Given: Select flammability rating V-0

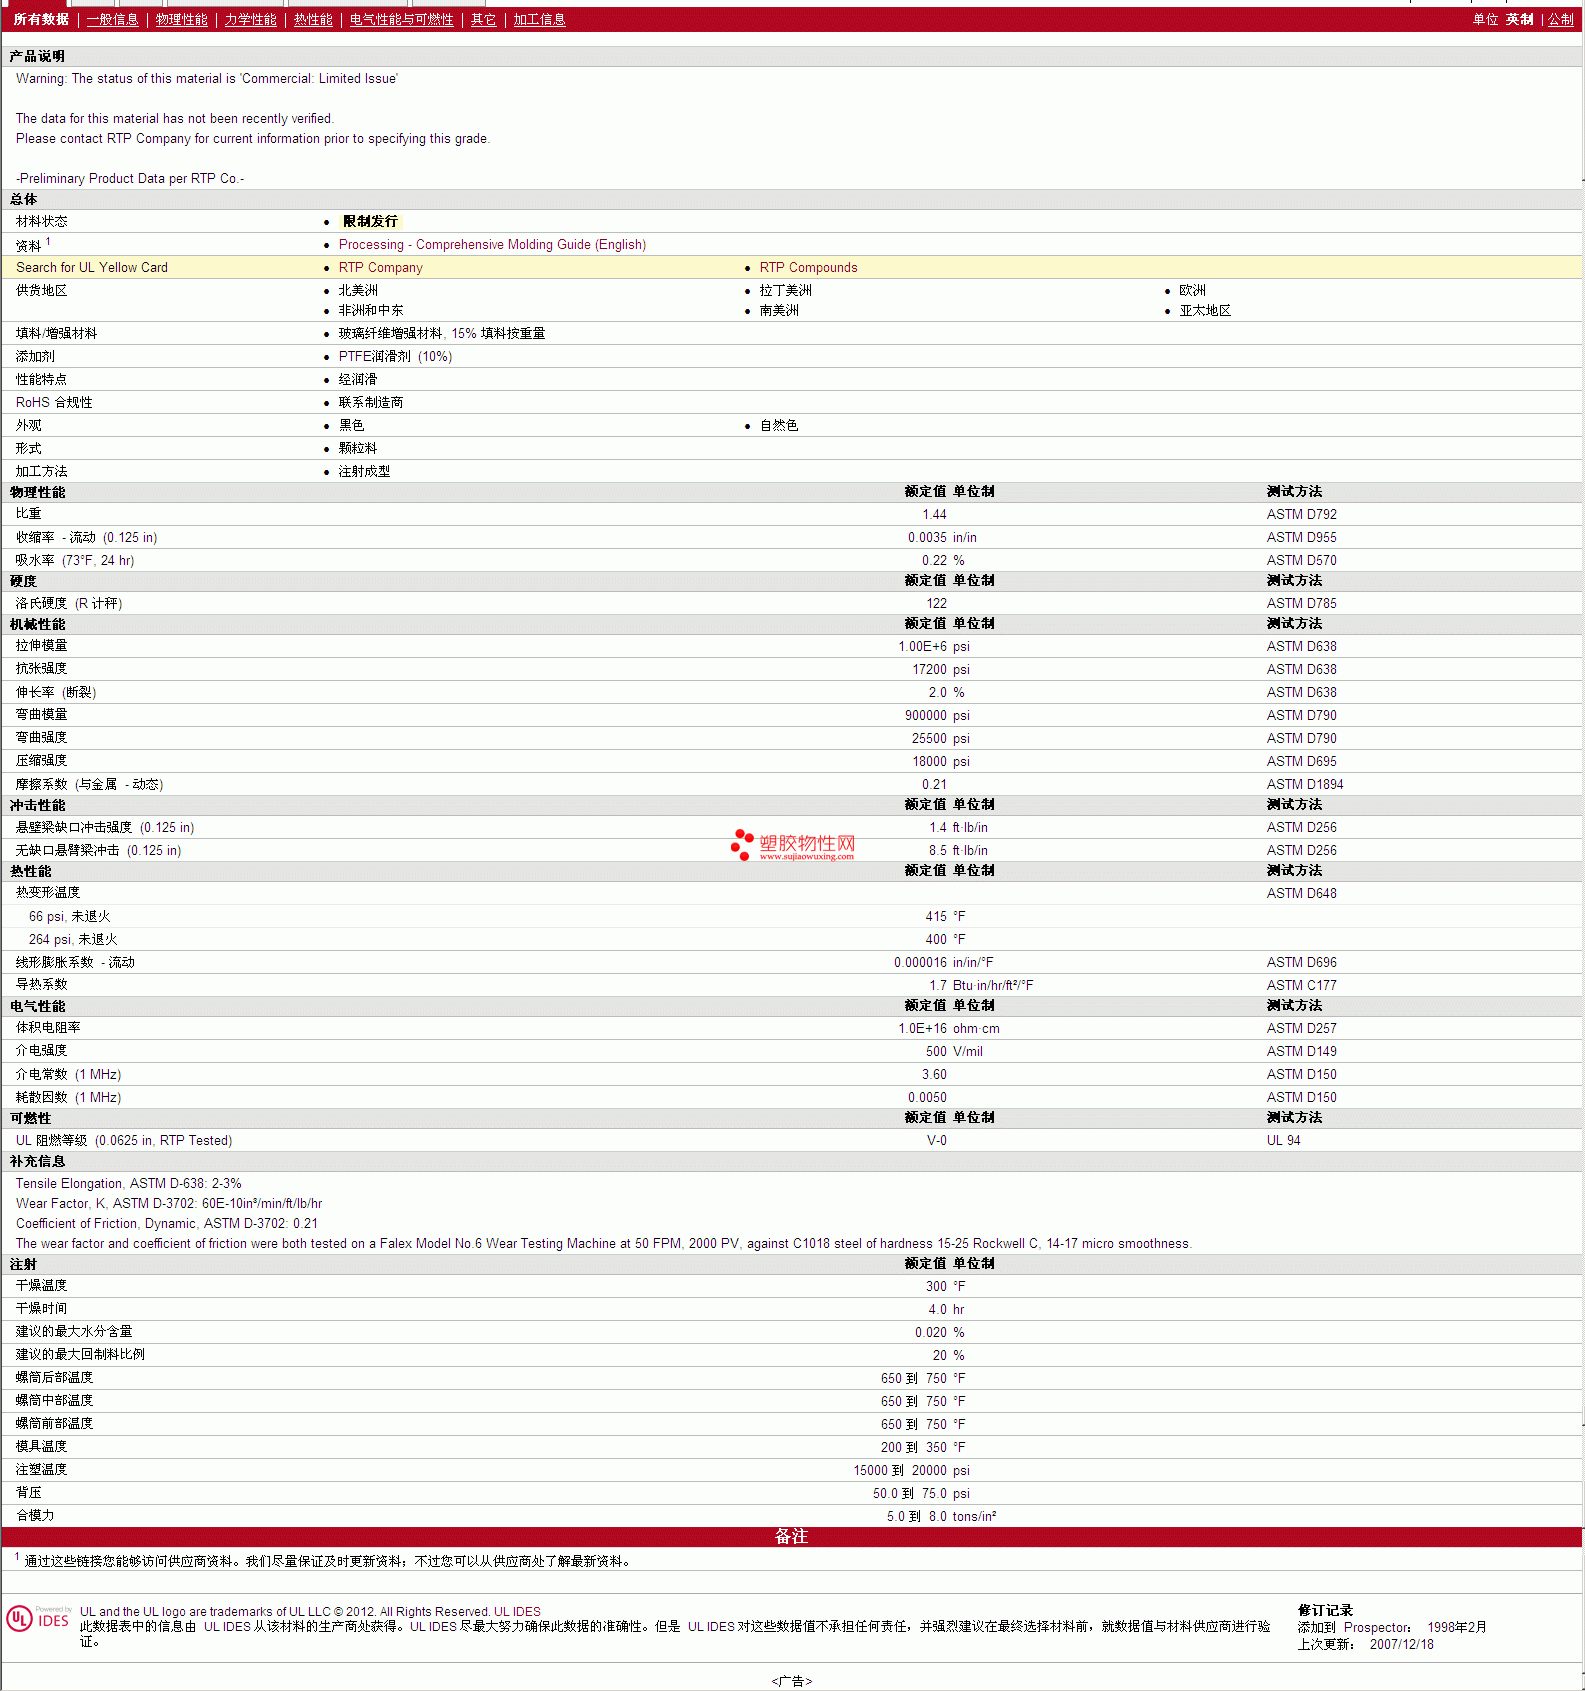Looking at the screenshot, I should tap(936, 1140).
